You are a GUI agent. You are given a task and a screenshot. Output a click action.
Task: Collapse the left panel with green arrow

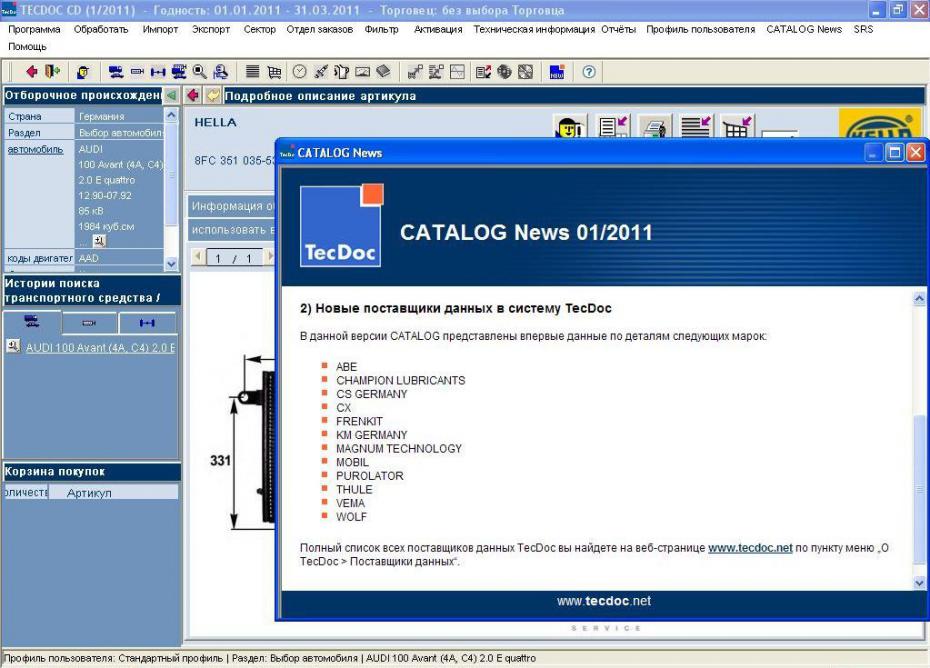pos(171,95)
